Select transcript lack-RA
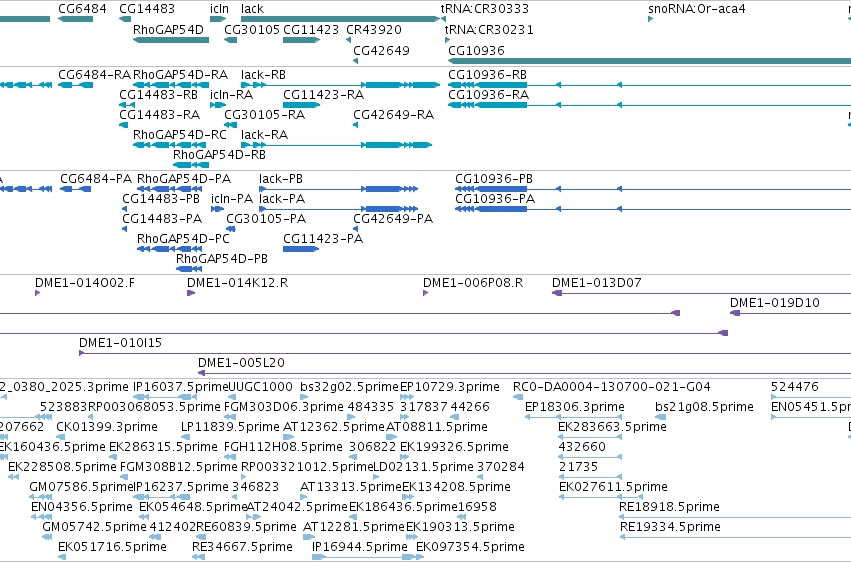The width and height of the screenshot is (851, 562). (264, 135)
